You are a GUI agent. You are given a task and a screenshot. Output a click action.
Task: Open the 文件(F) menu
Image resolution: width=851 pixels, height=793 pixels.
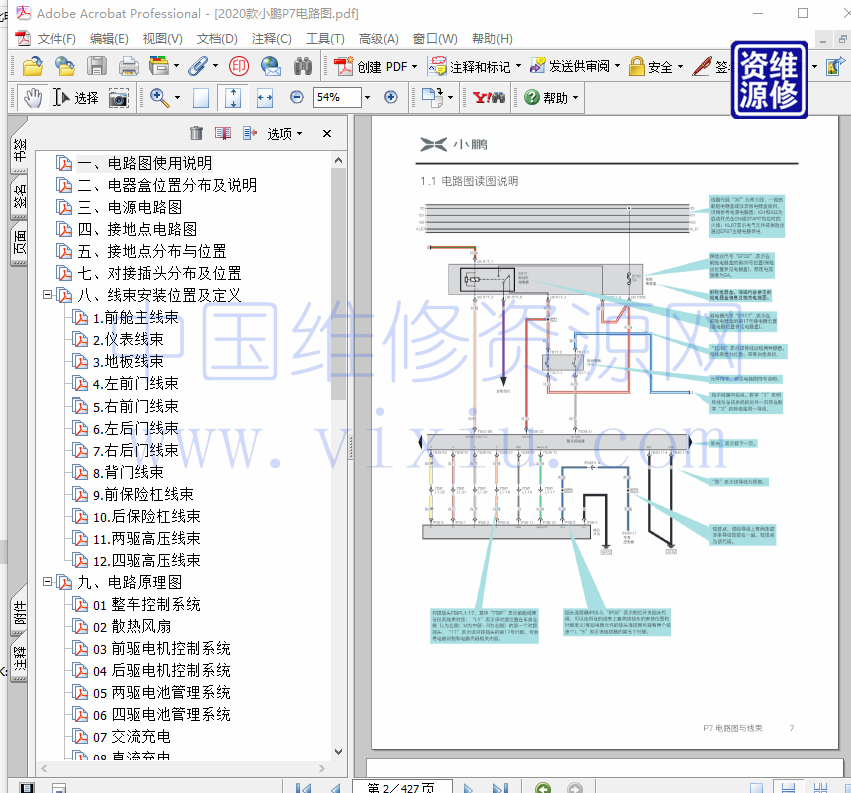[x=56, y=39]
